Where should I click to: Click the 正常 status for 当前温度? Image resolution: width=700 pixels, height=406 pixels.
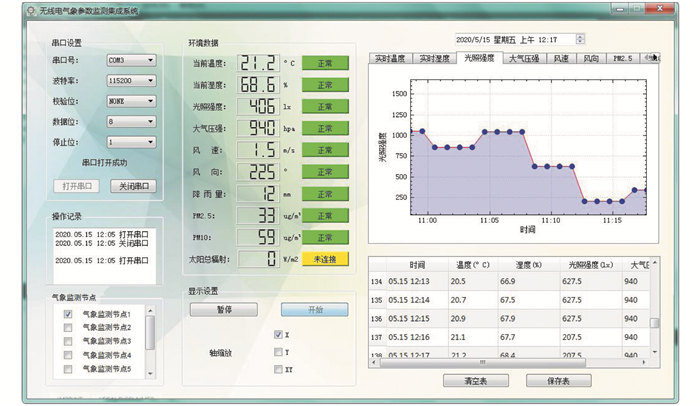[x=325, y=63]
